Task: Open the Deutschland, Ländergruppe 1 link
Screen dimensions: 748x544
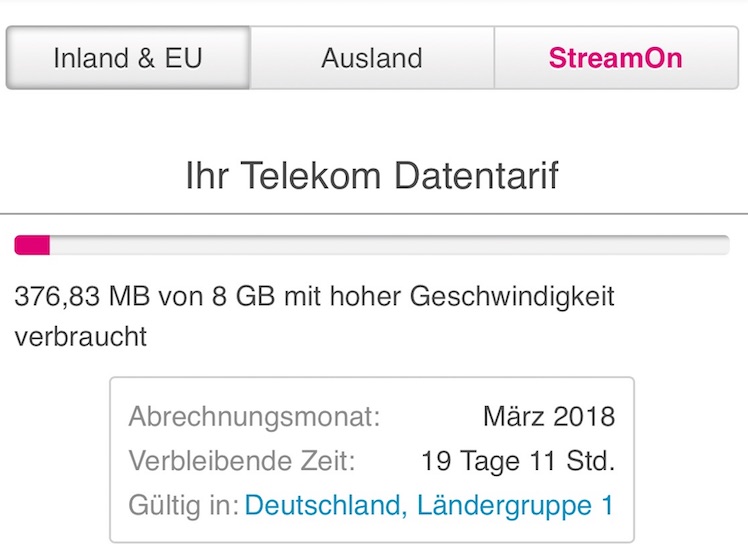Action: 429,505
